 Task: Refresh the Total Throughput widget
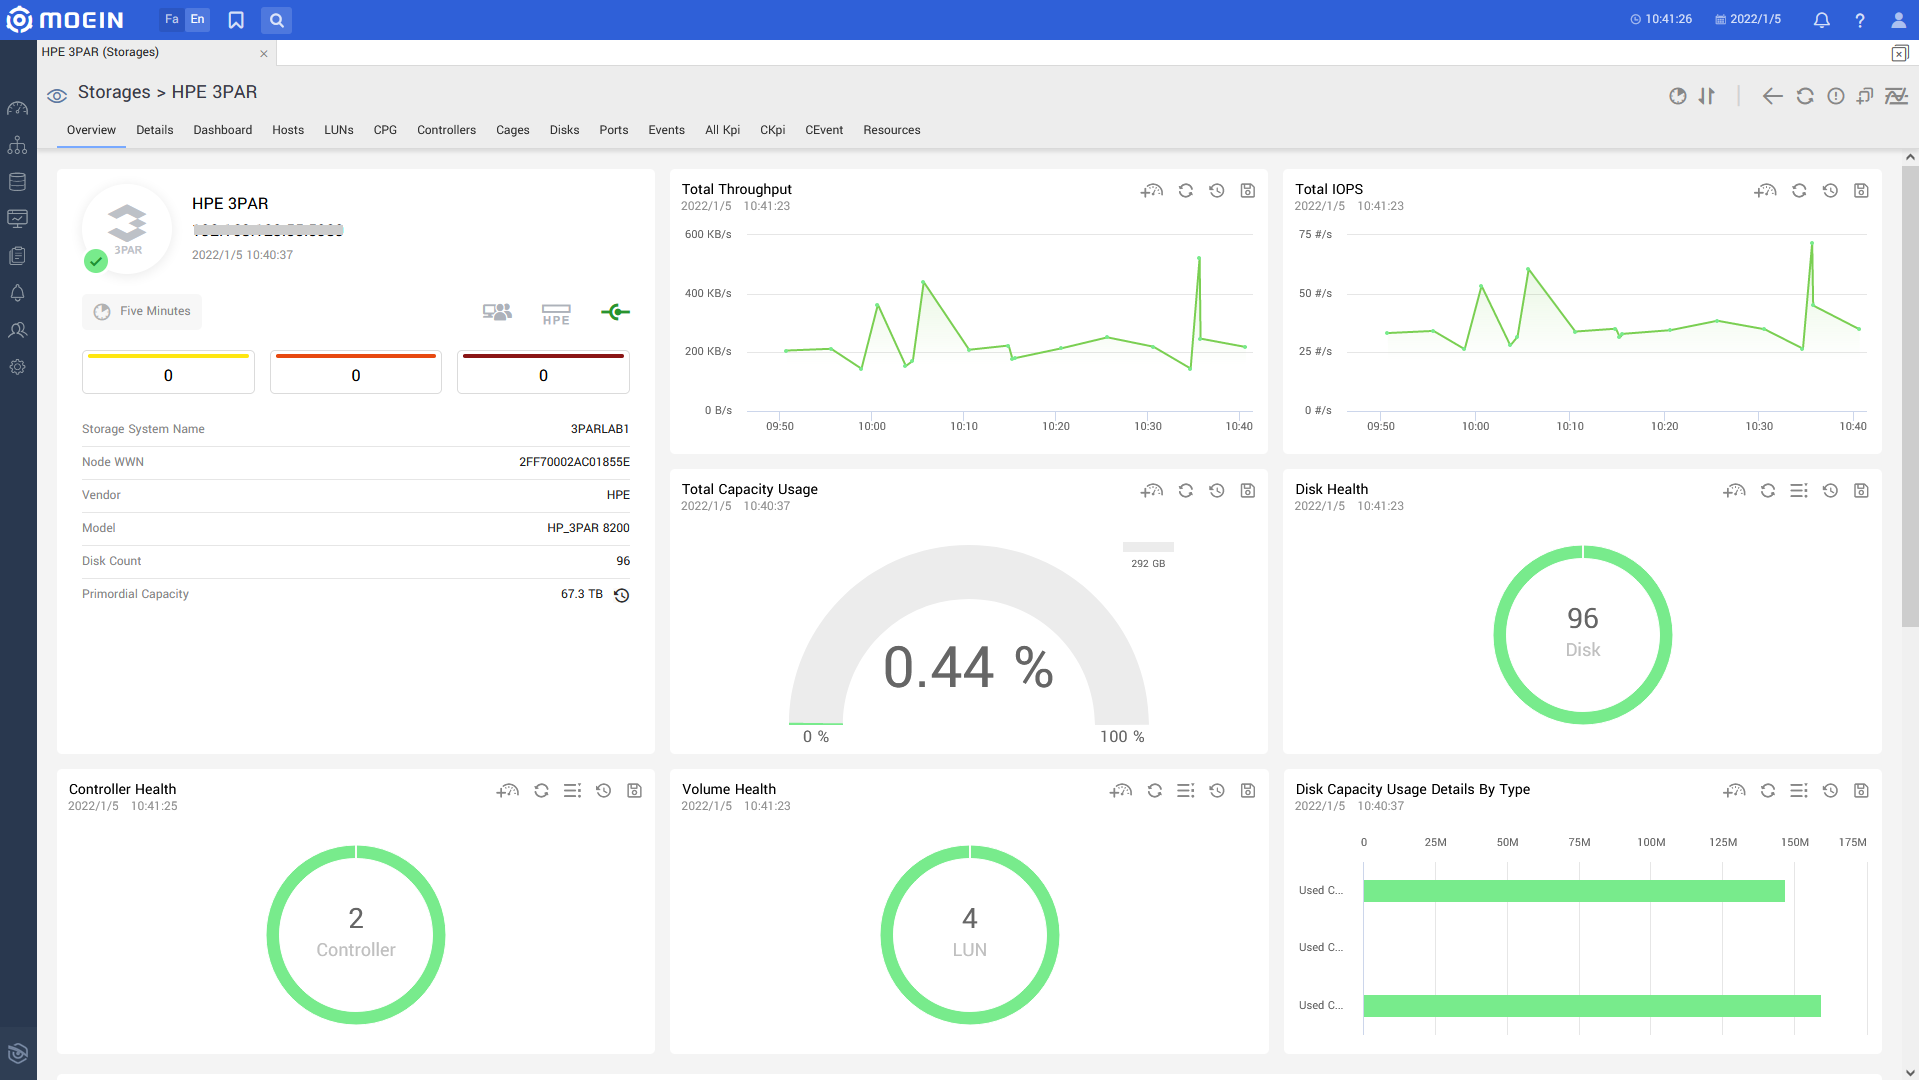(1185, 190)
